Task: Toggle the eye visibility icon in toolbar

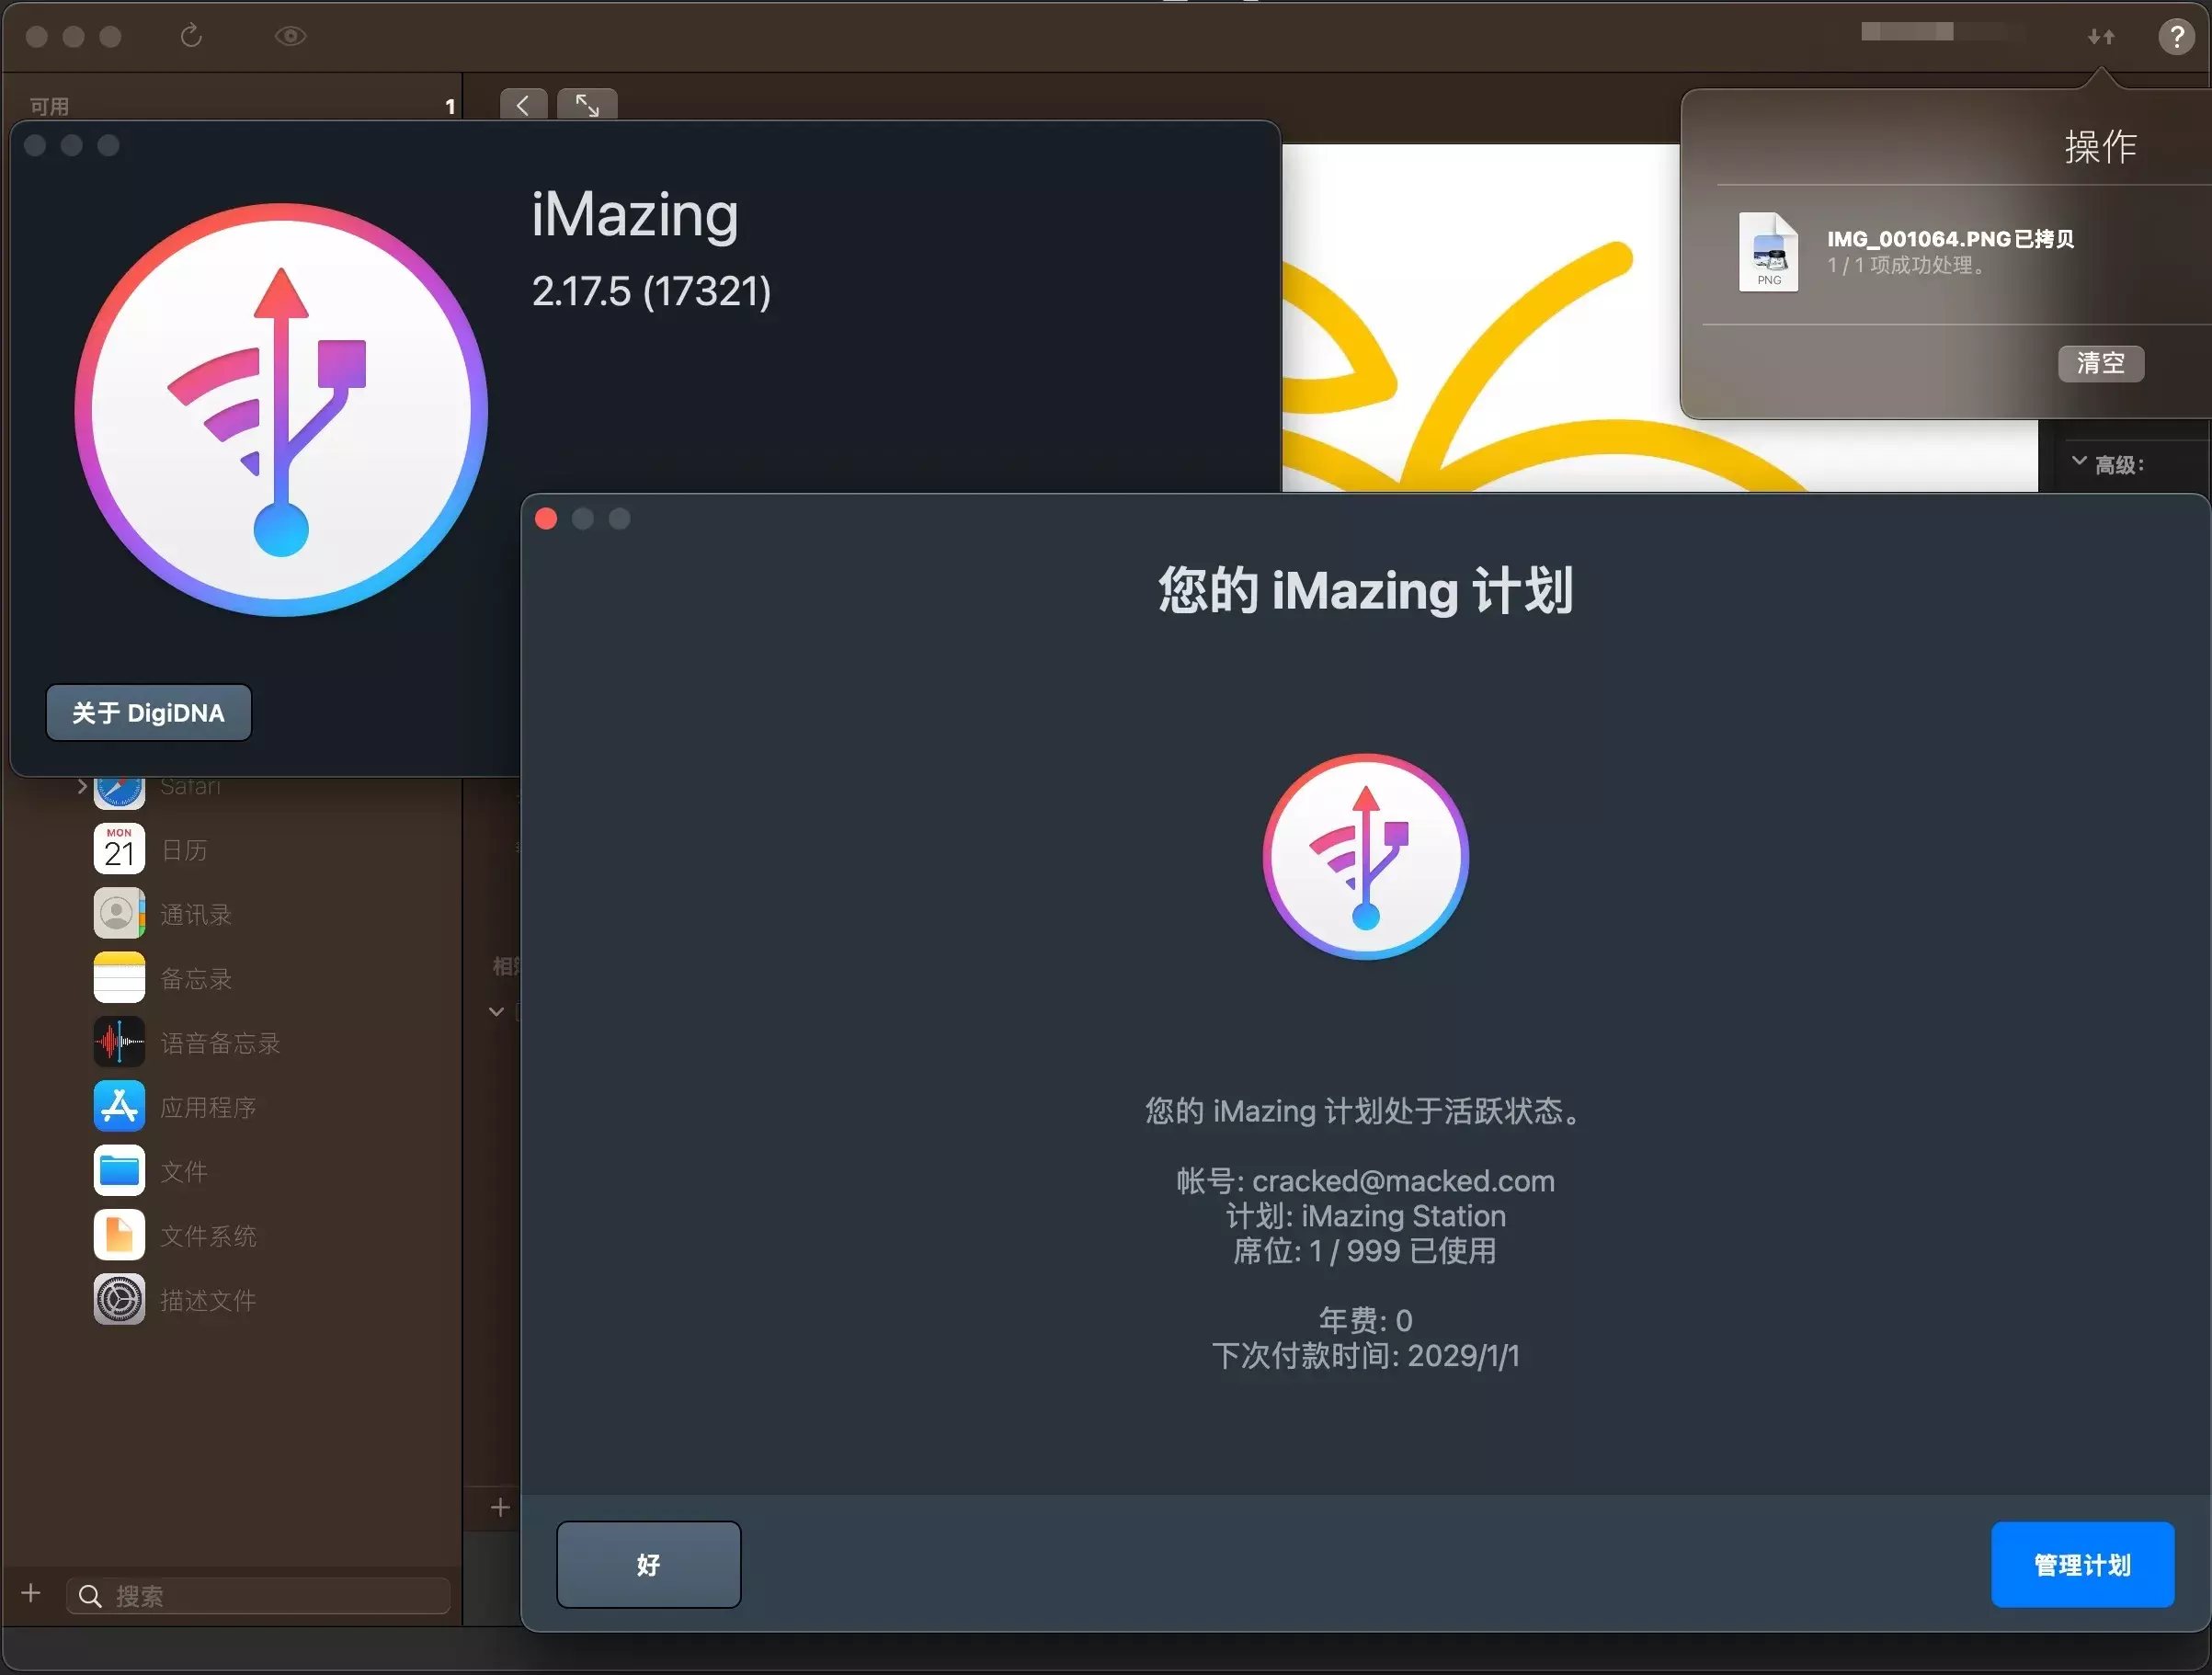Action: 290,36
